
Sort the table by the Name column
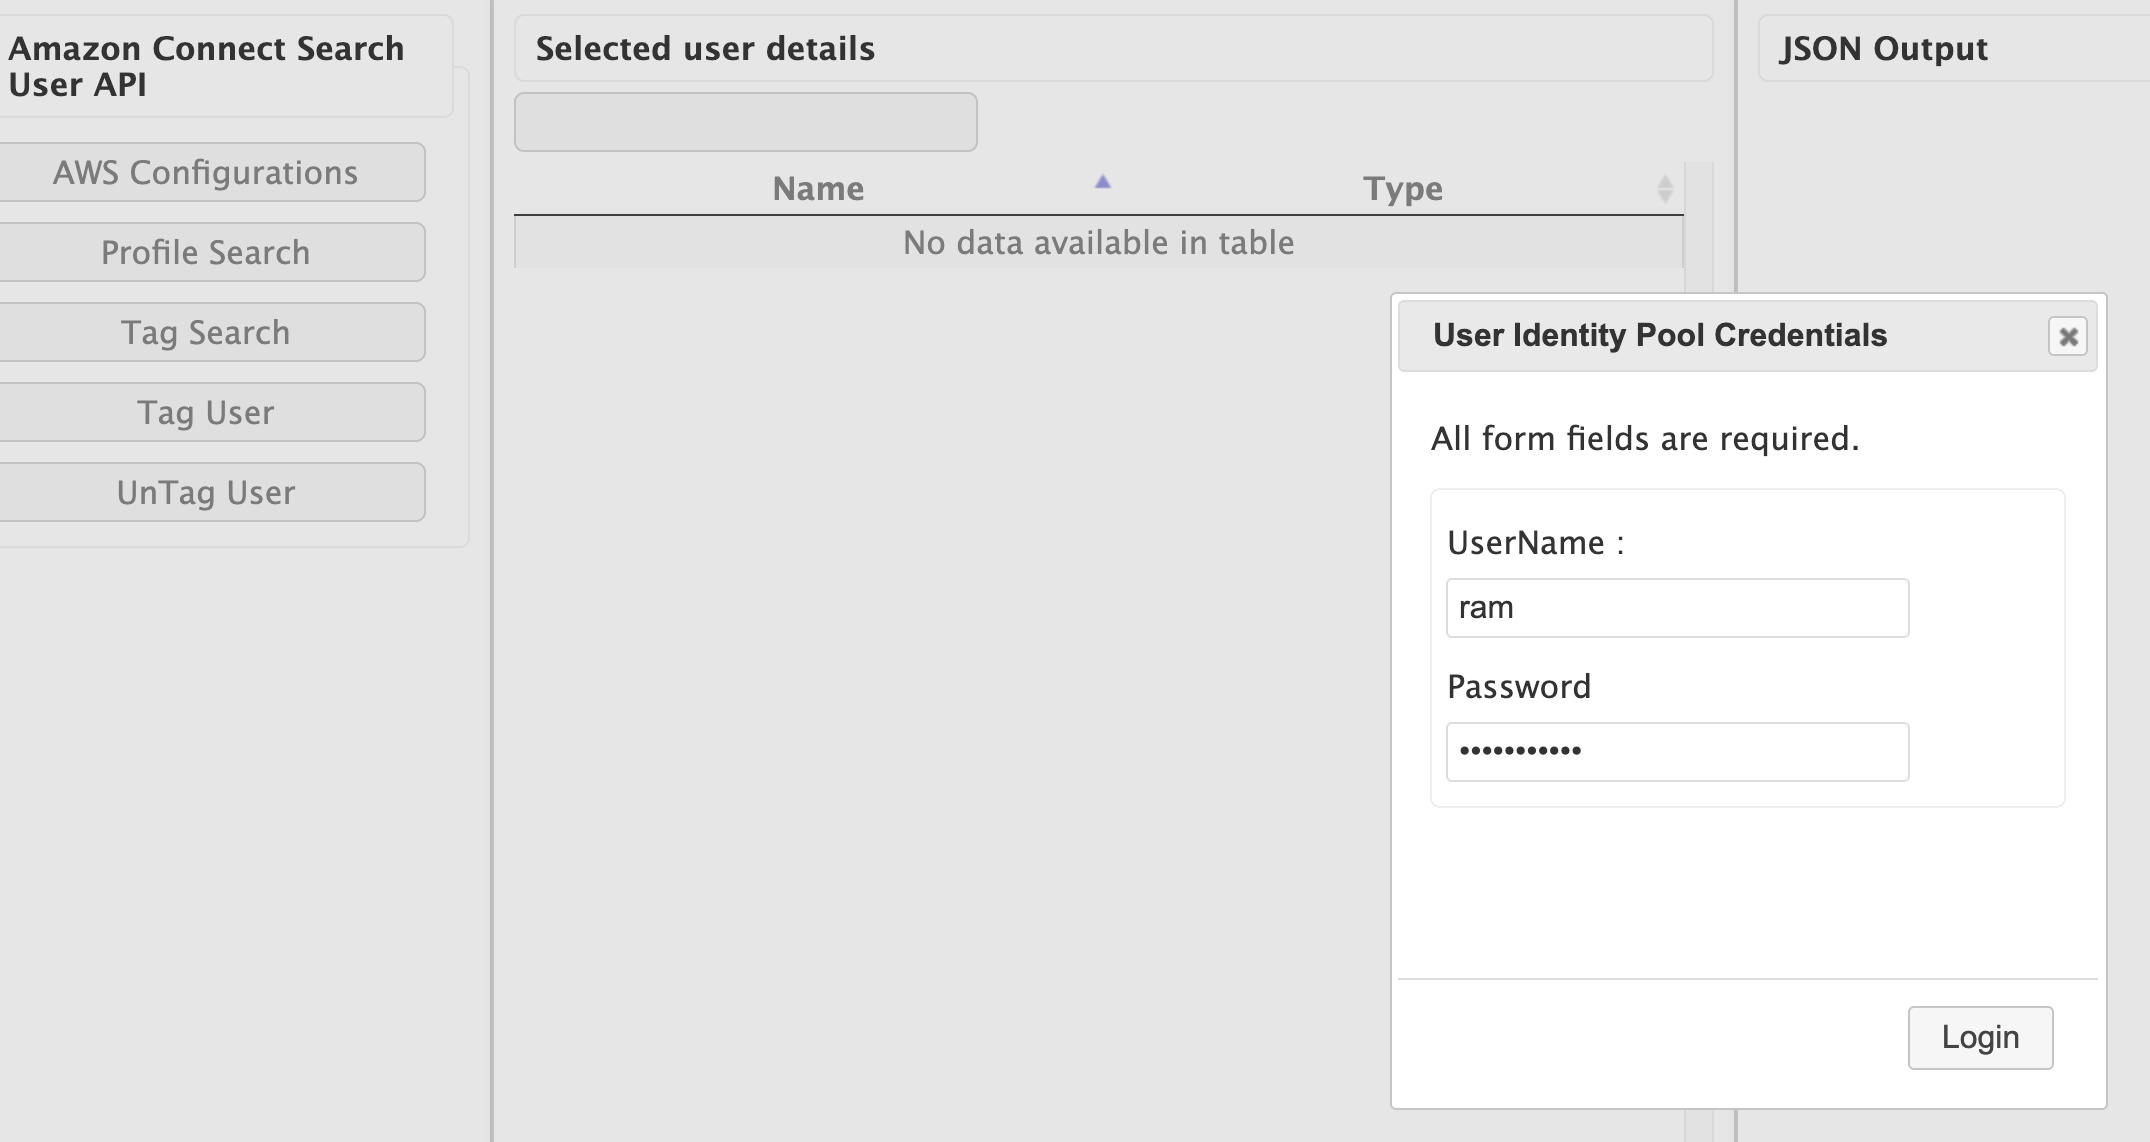click(x=818, y=188)
